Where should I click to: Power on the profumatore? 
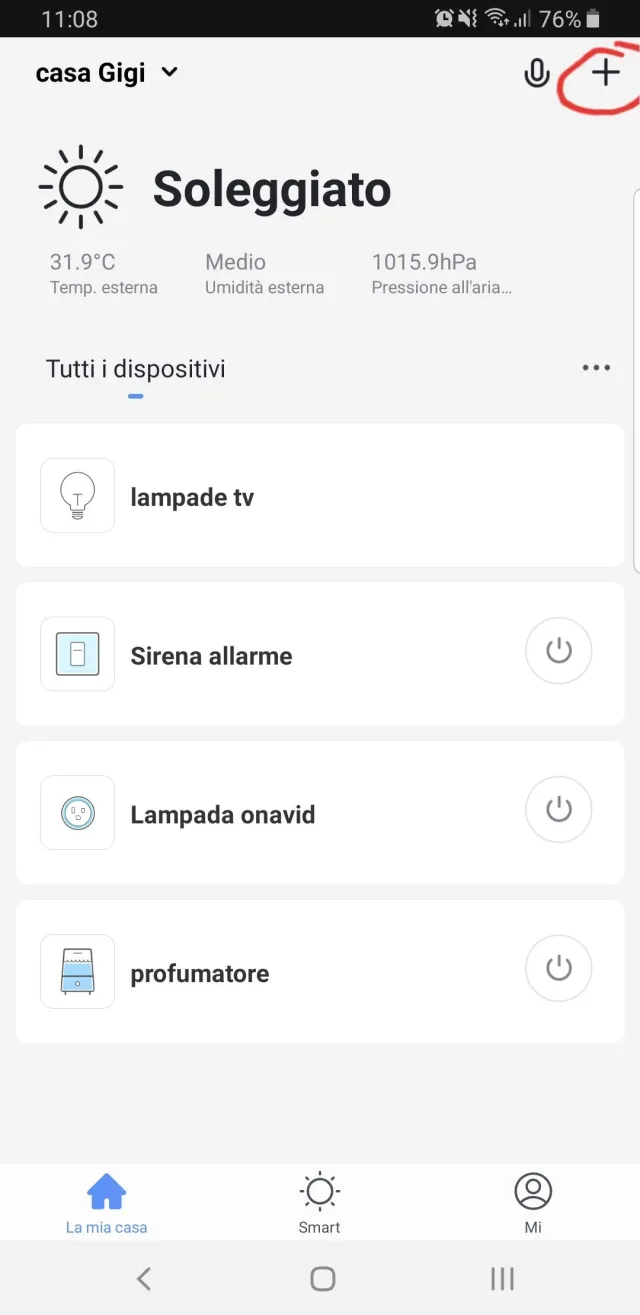coord(558,968)
